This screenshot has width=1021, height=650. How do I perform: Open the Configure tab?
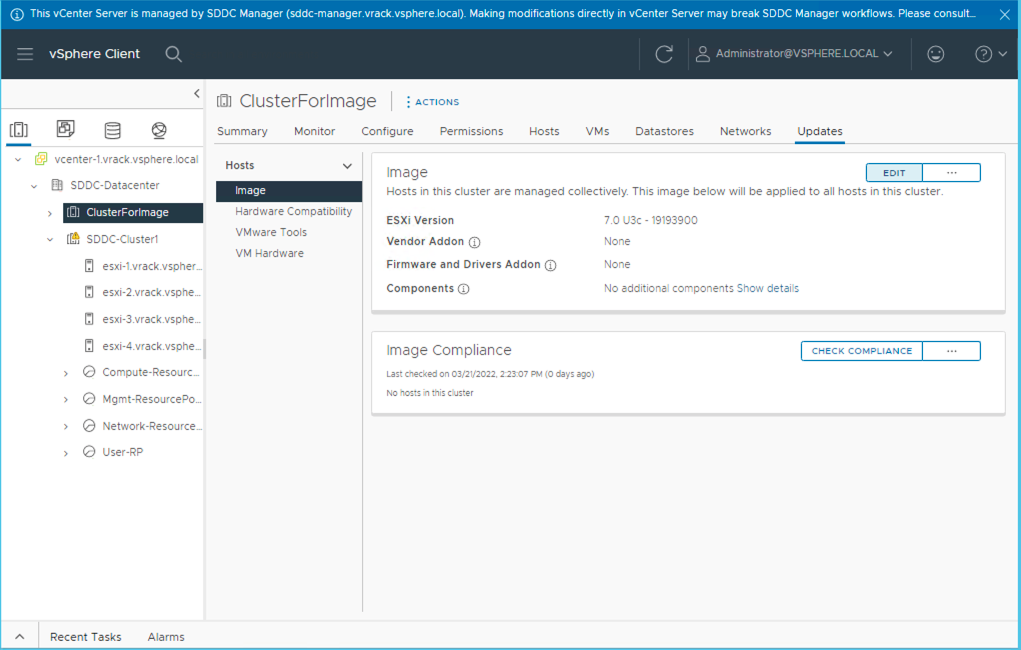coord(387,131)
